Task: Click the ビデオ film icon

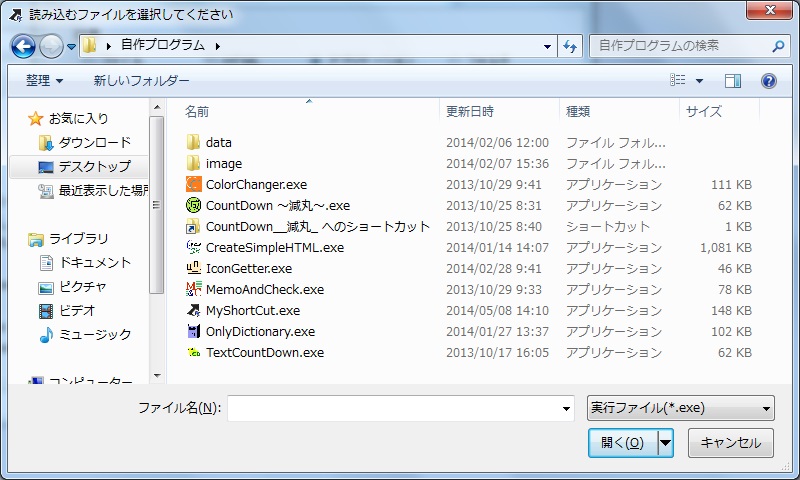Action: [46, 311]
